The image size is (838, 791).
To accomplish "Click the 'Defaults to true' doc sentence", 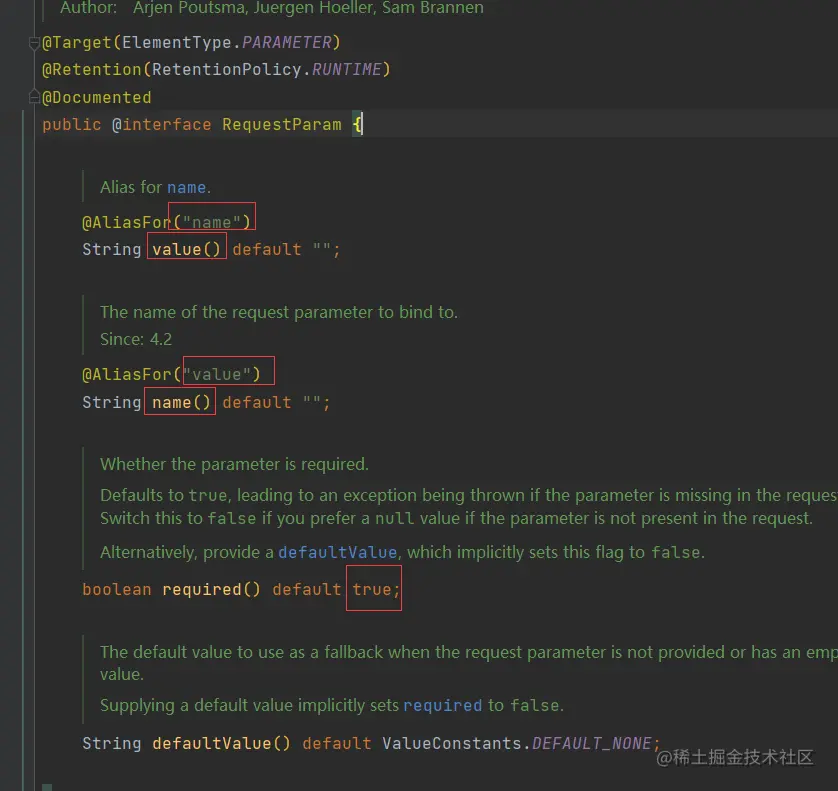I will coord(468,495).
